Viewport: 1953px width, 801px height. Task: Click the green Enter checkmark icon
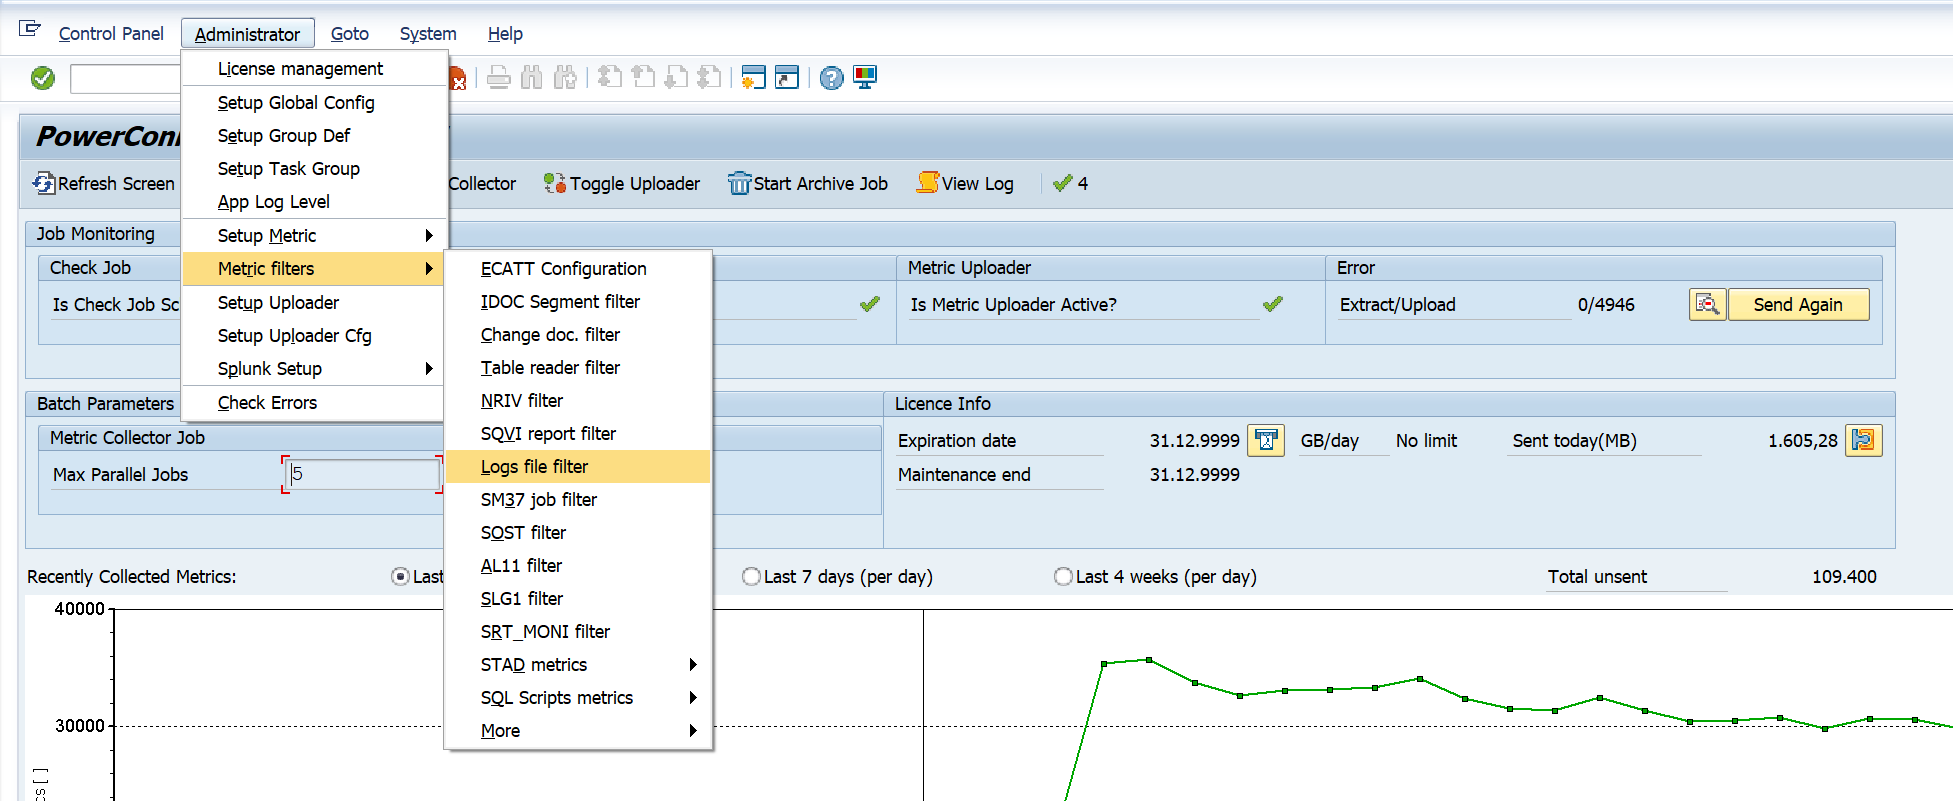43,78
